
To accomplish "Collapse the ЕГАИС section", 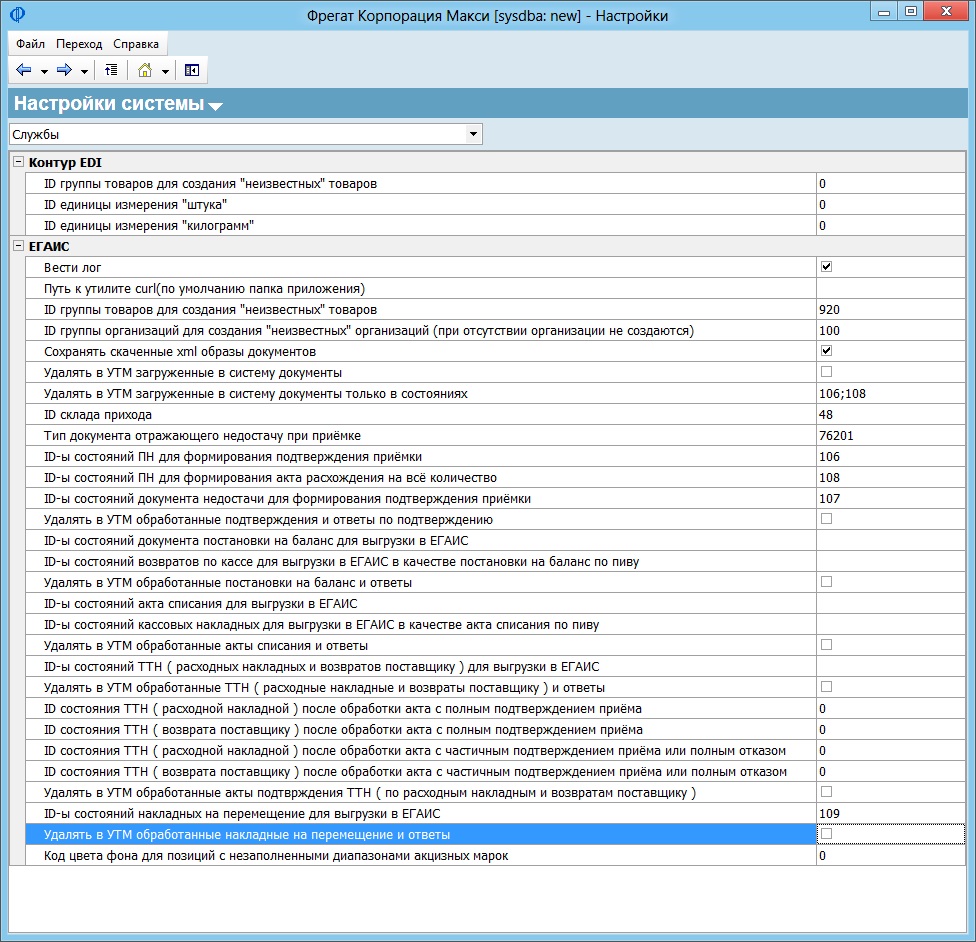I will (x=19, y=246).
